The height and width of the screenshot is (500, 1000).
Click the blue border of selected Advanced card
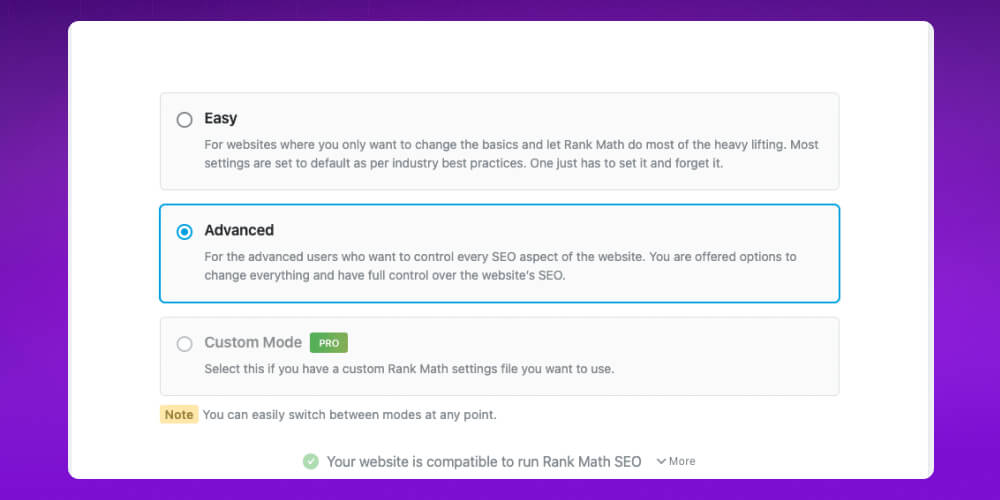tap(500, 205)
